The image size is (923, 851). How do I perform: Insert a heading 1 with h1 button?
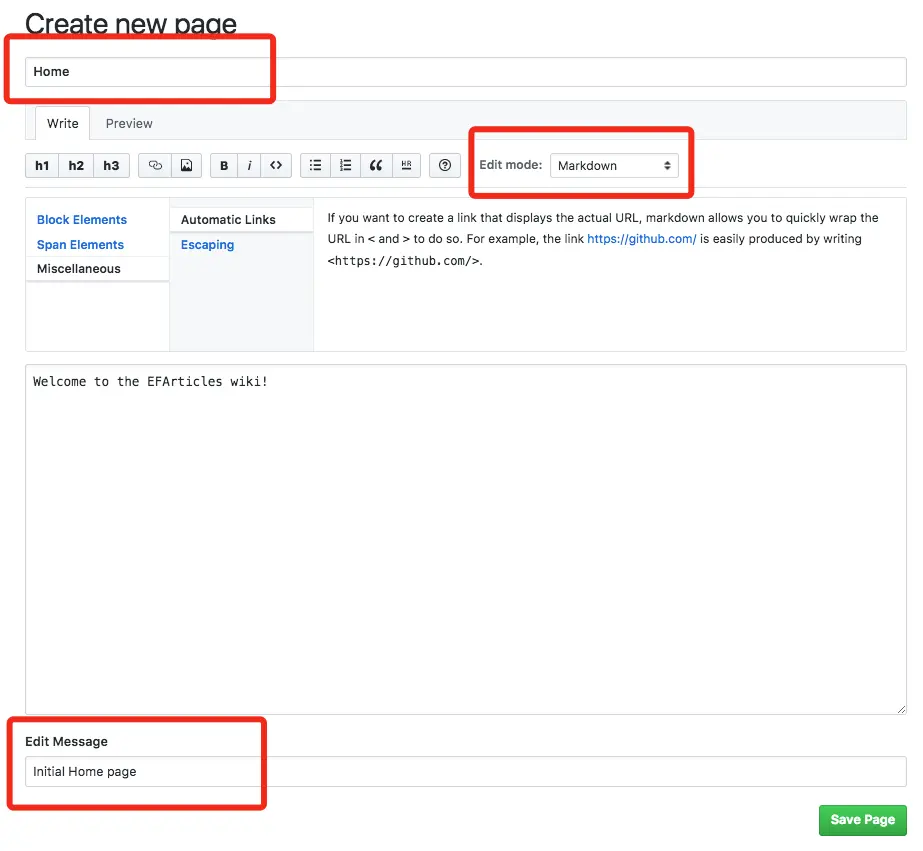tap(42, 165)
